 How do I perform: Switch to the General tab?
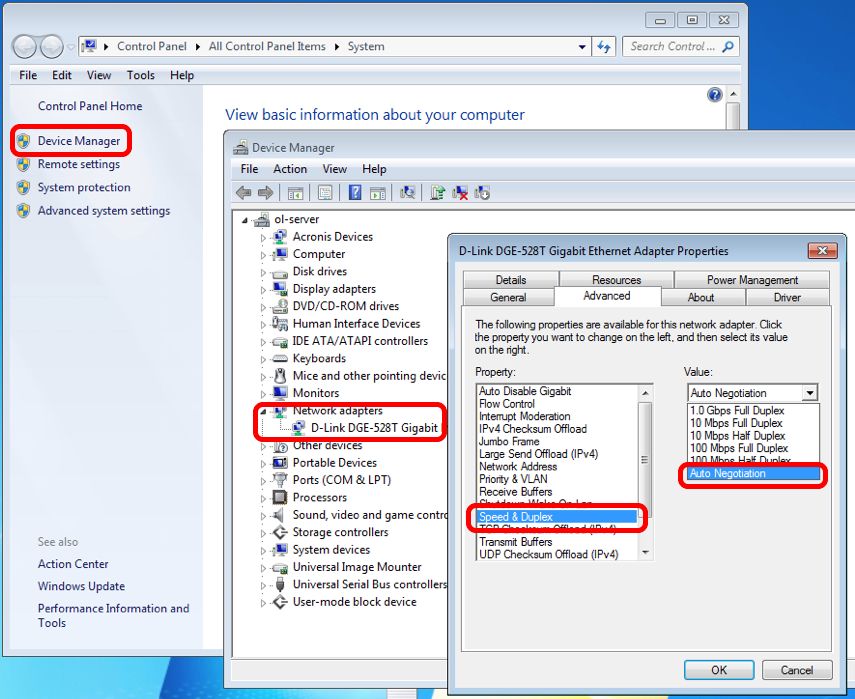click(508, 297)
